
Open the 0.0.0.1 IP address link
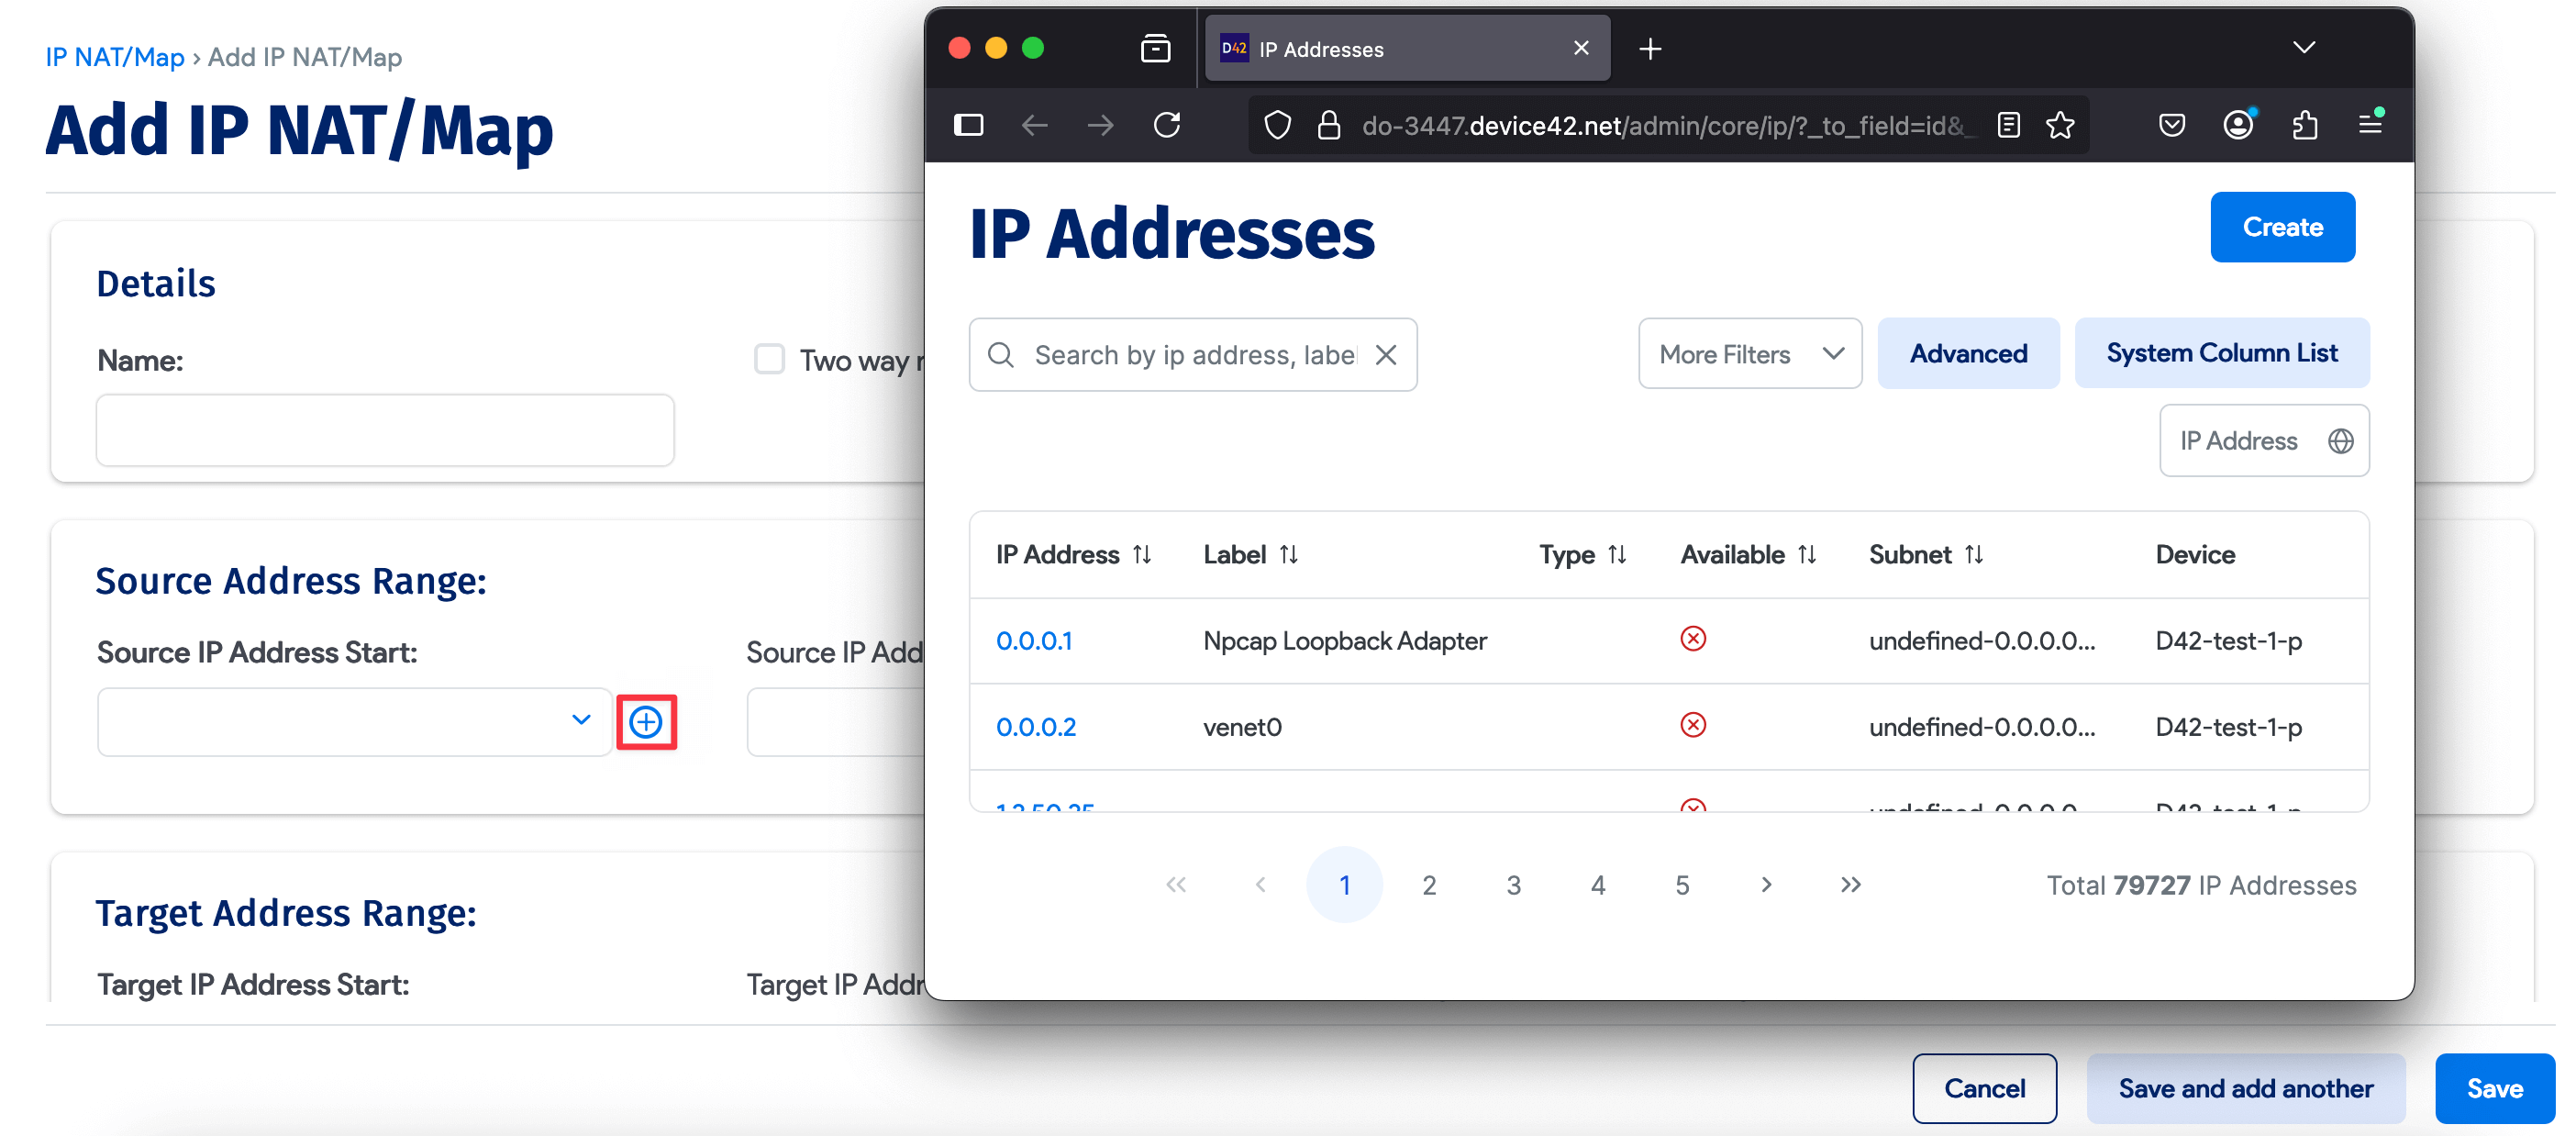pos(1034,640)
